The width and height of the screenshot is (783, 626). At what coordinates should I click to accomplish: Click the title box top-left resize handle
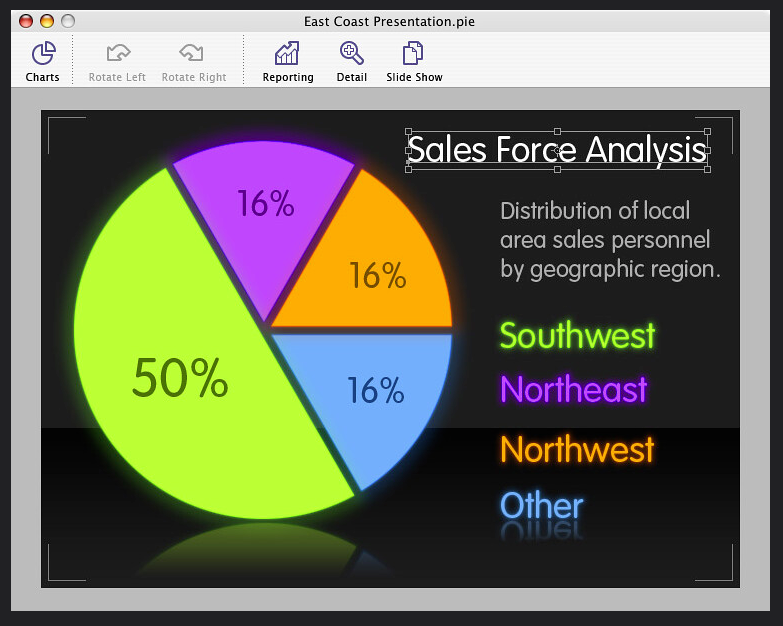tap(408, 131)
